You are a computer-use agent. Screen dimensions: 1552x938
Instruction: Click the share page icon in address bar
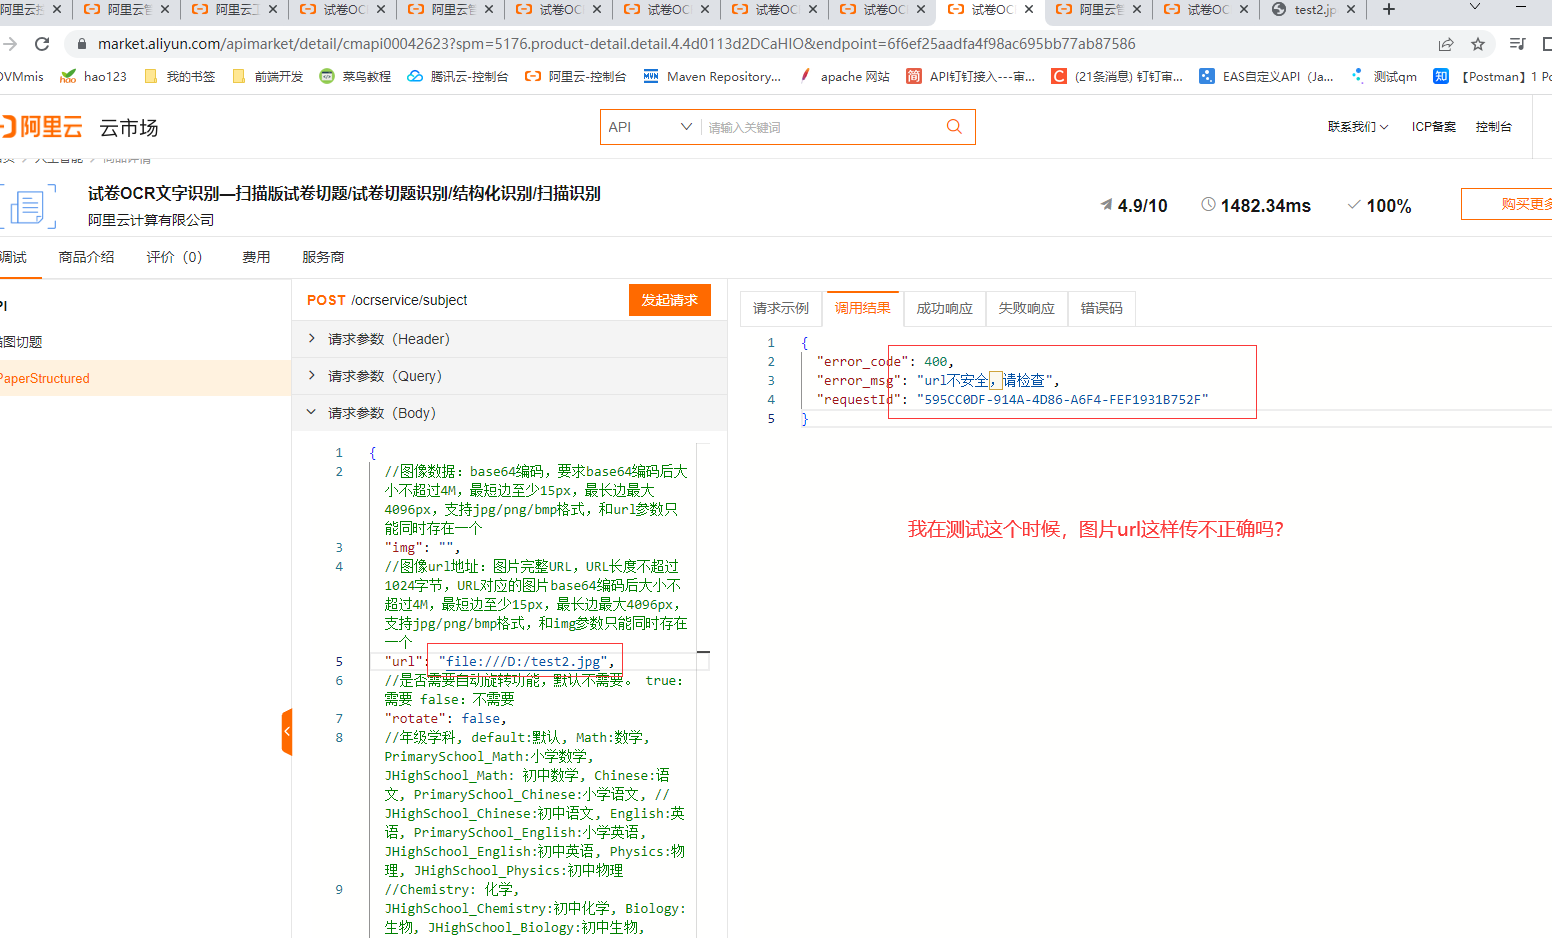[x=1446, y=44]
